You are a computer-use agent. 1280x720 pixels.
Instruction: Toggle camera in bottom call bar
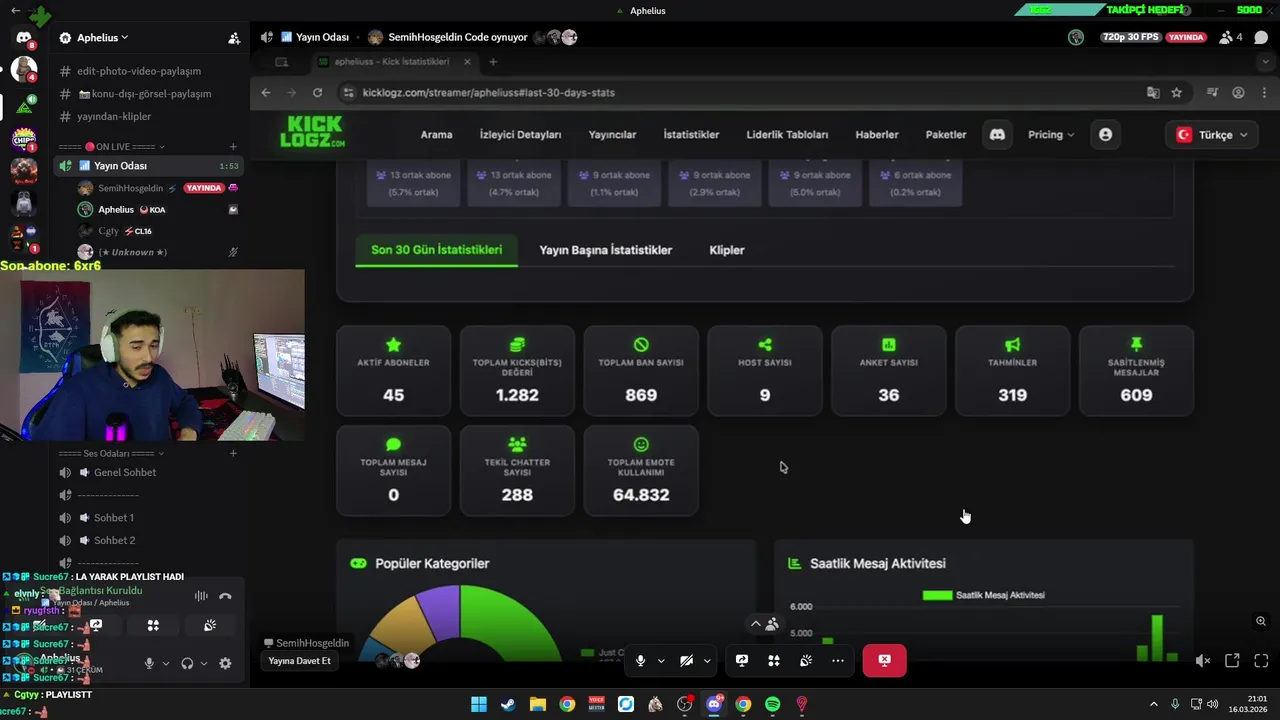point(686,660)
